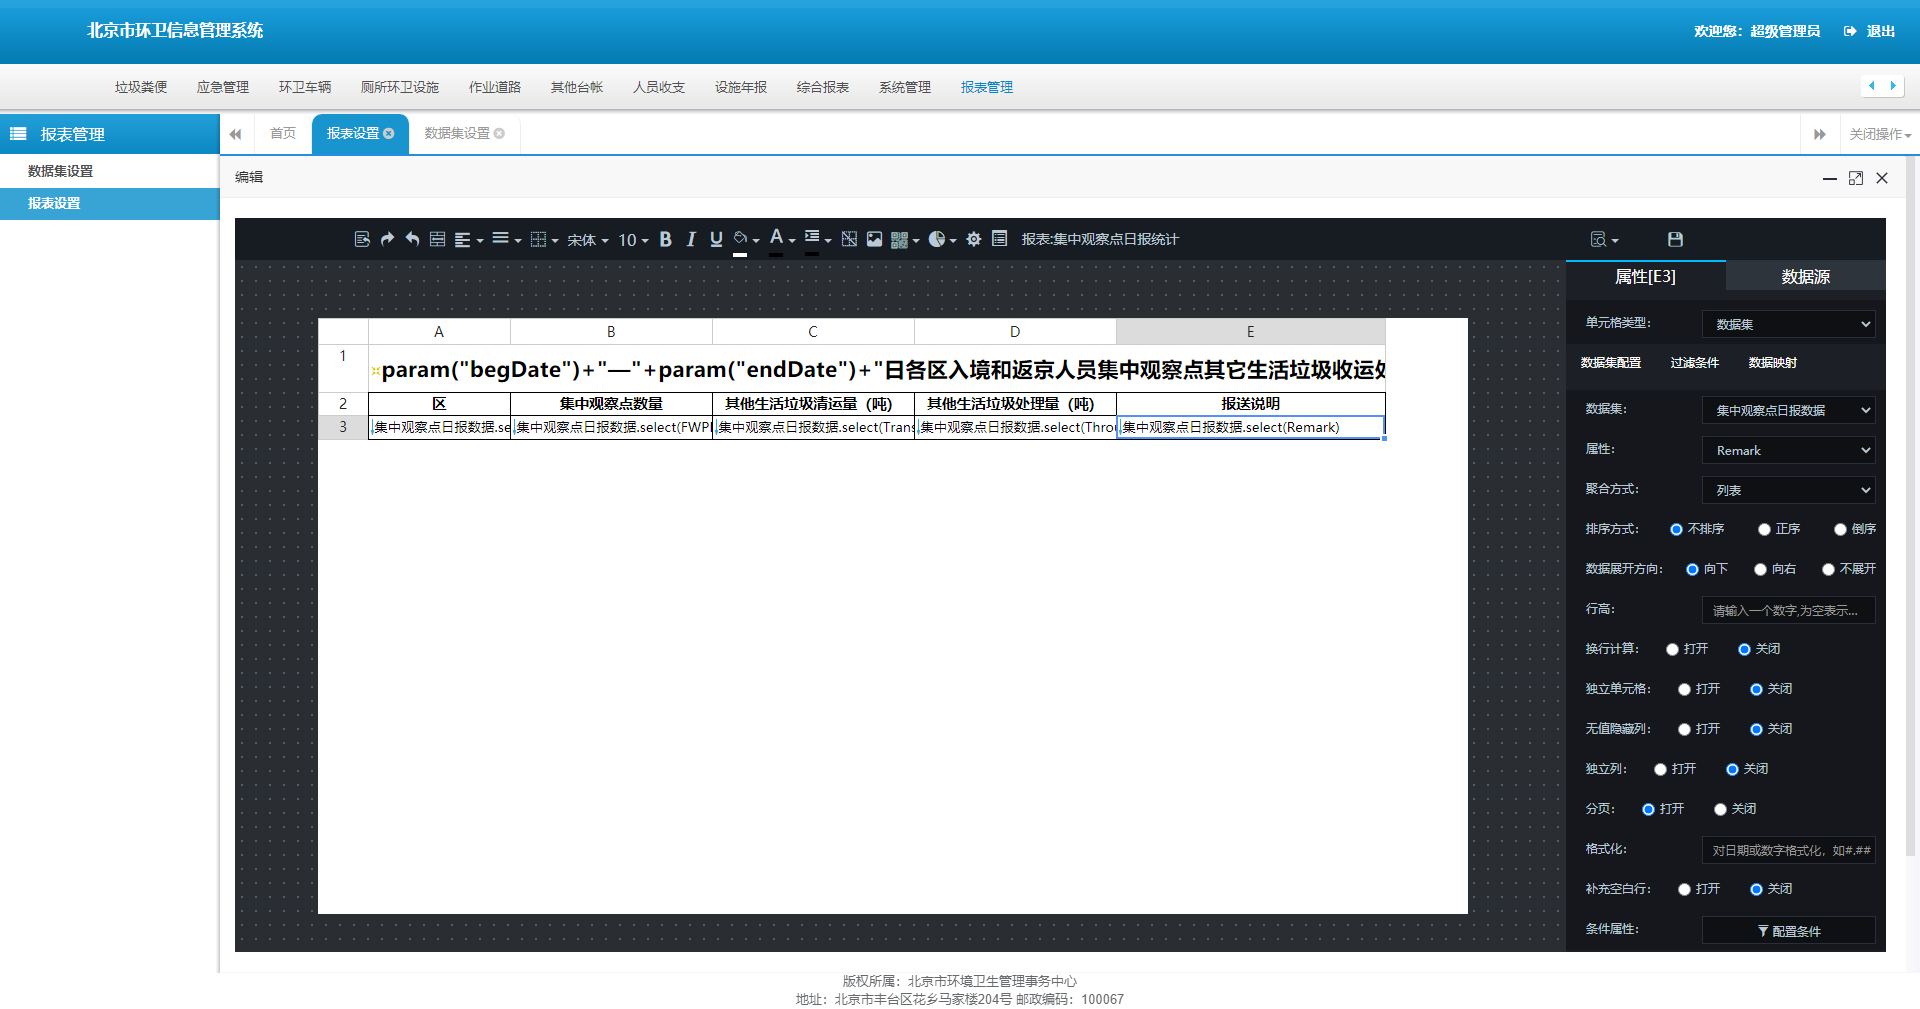Screen dimensions: 1920x1009
Task: Toggle italic formatting
Action: [x=690, y=239]
